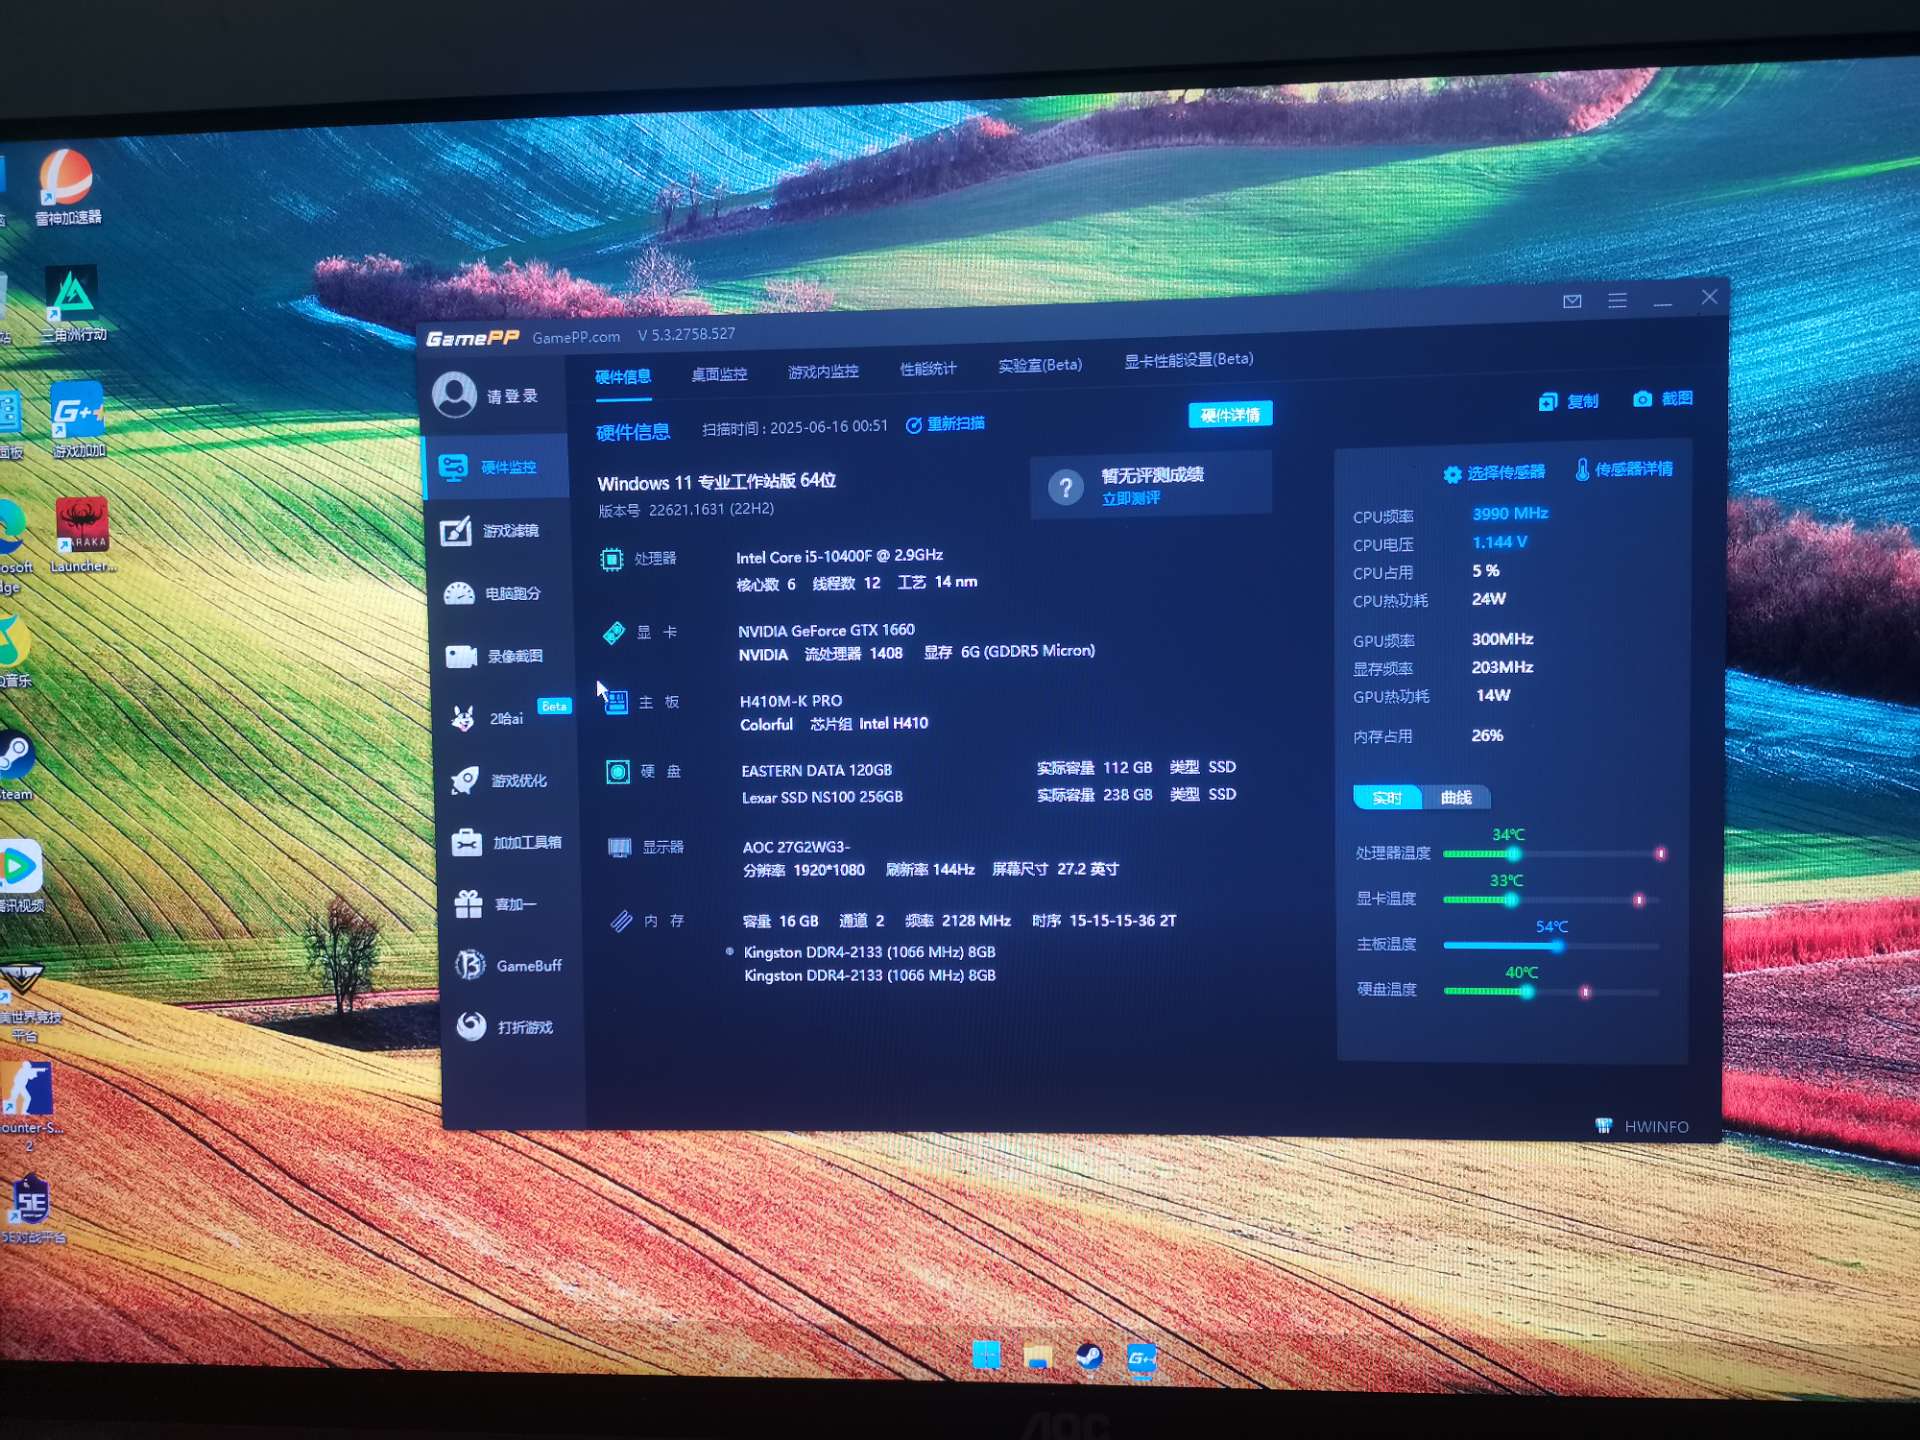Select 硬件监控 in the sidebar
This screenshot has height=1440, width=1920.
pyautogui.click(x=497, y=467)
